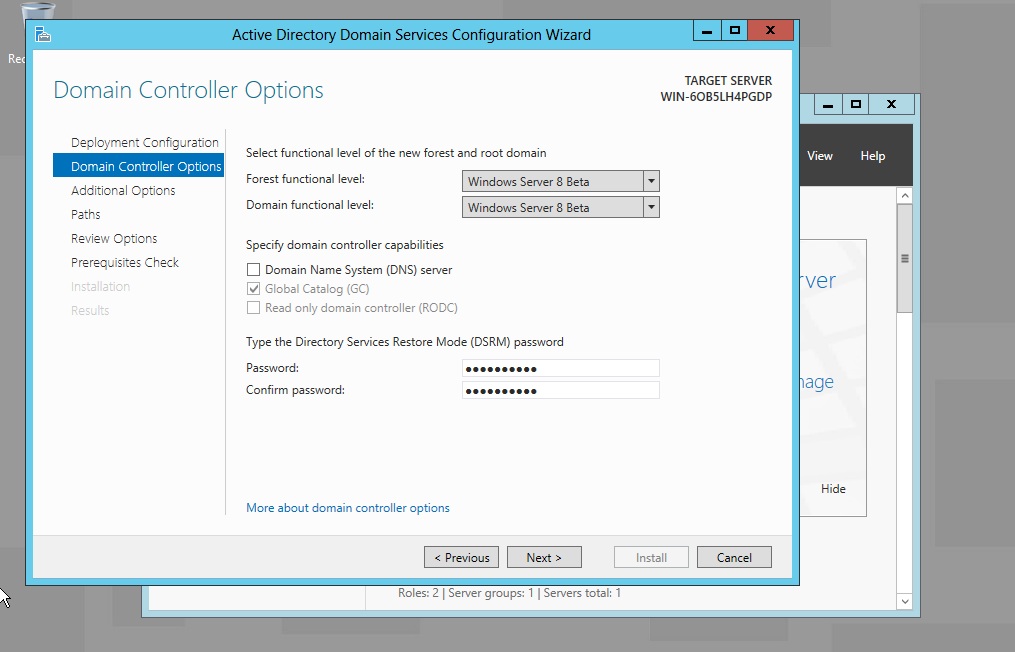This screenshot has height=652, width=1015.
Task: Open the Recycle Bin on the desktop
Action: [x=37, y=12]
